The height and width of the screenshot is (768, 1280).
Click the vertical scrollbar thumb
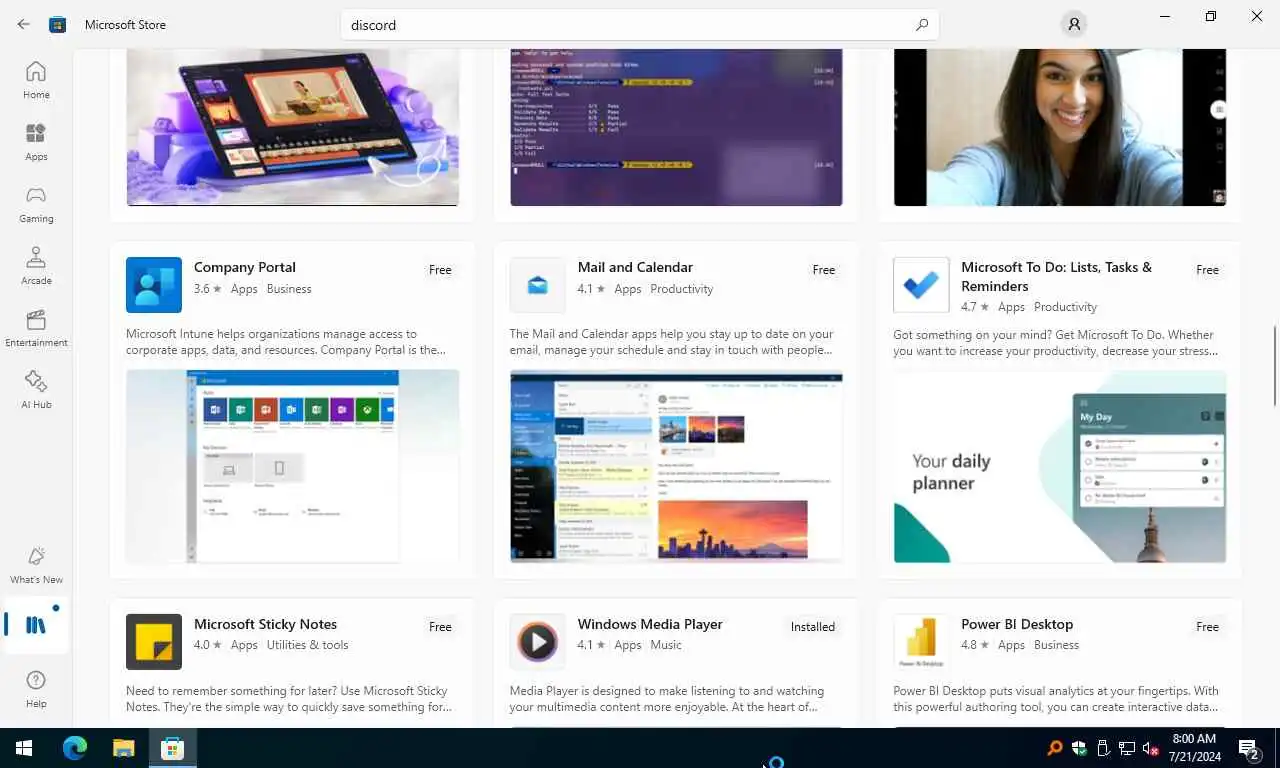(x=1274, y=366)
